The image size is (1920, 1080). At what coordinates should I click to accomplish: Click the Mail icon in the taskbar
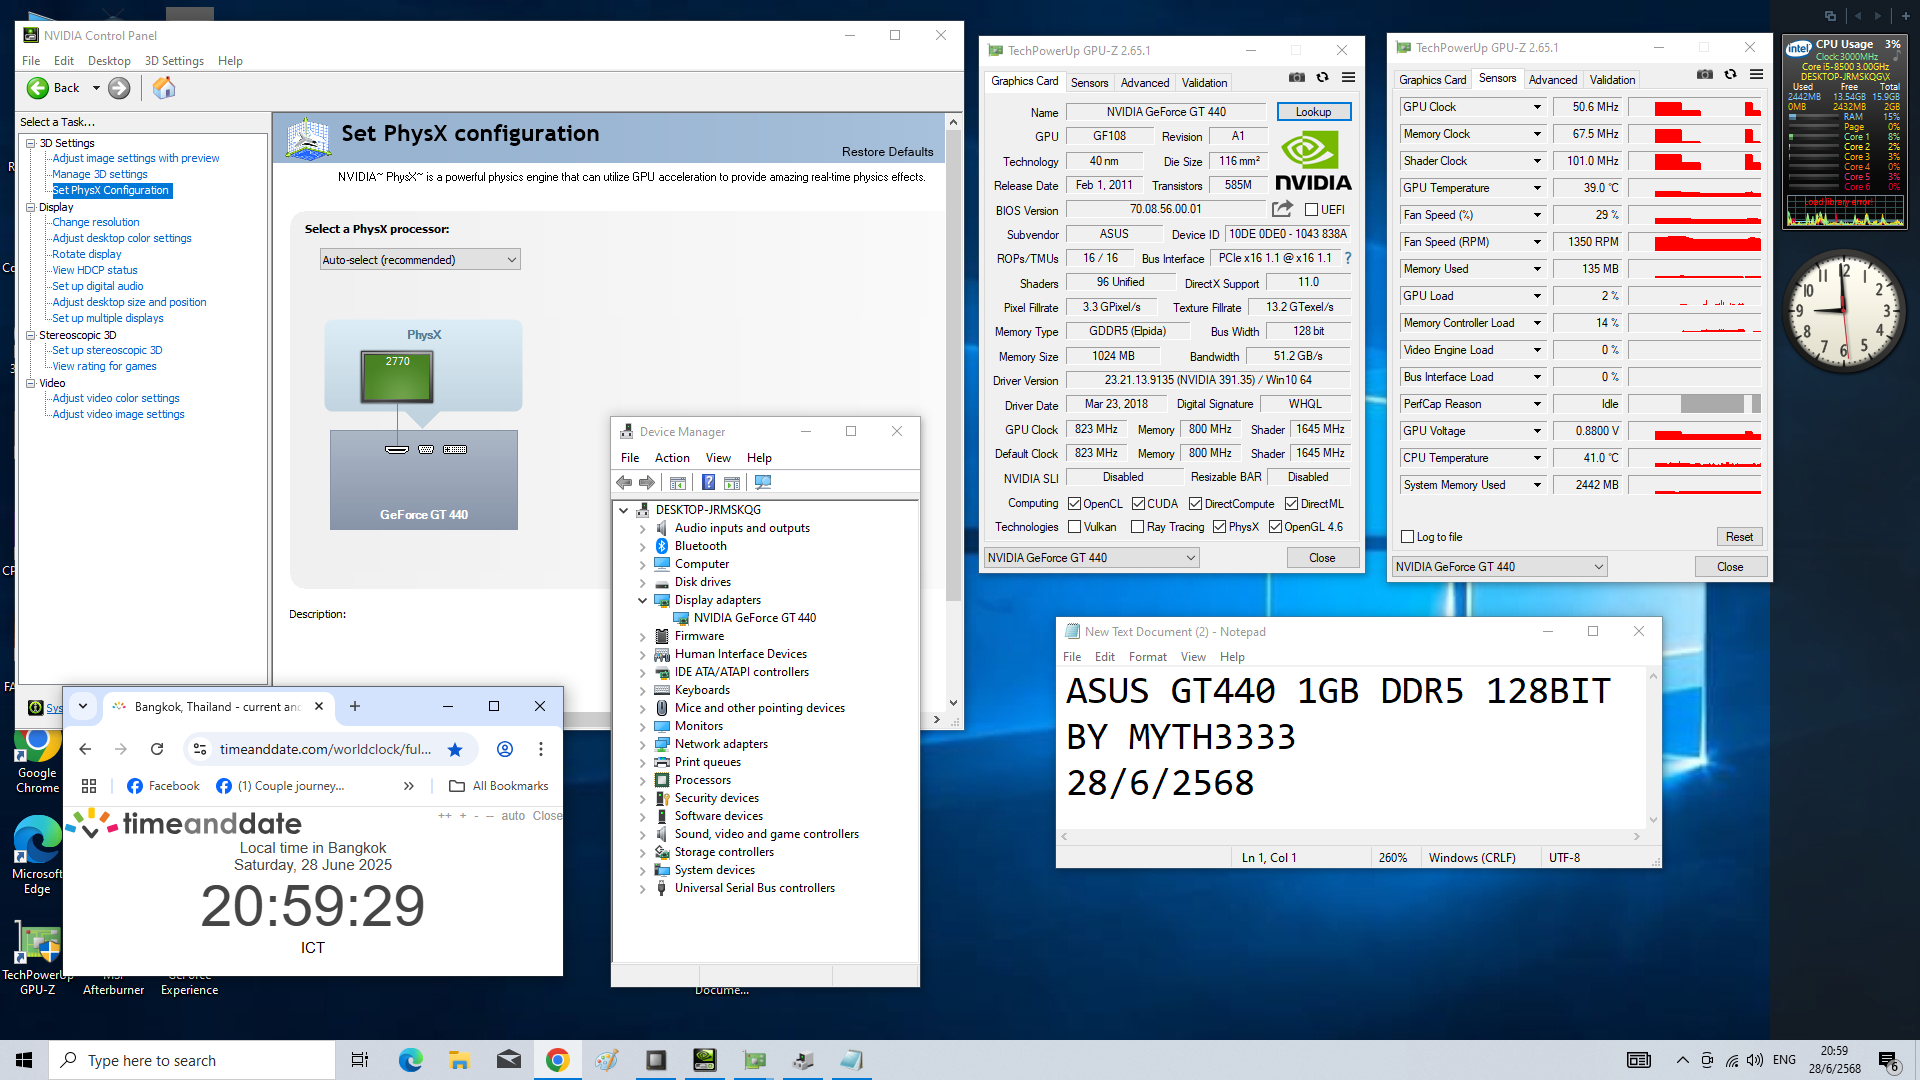pyautogui.click(x=508, y=1060)
